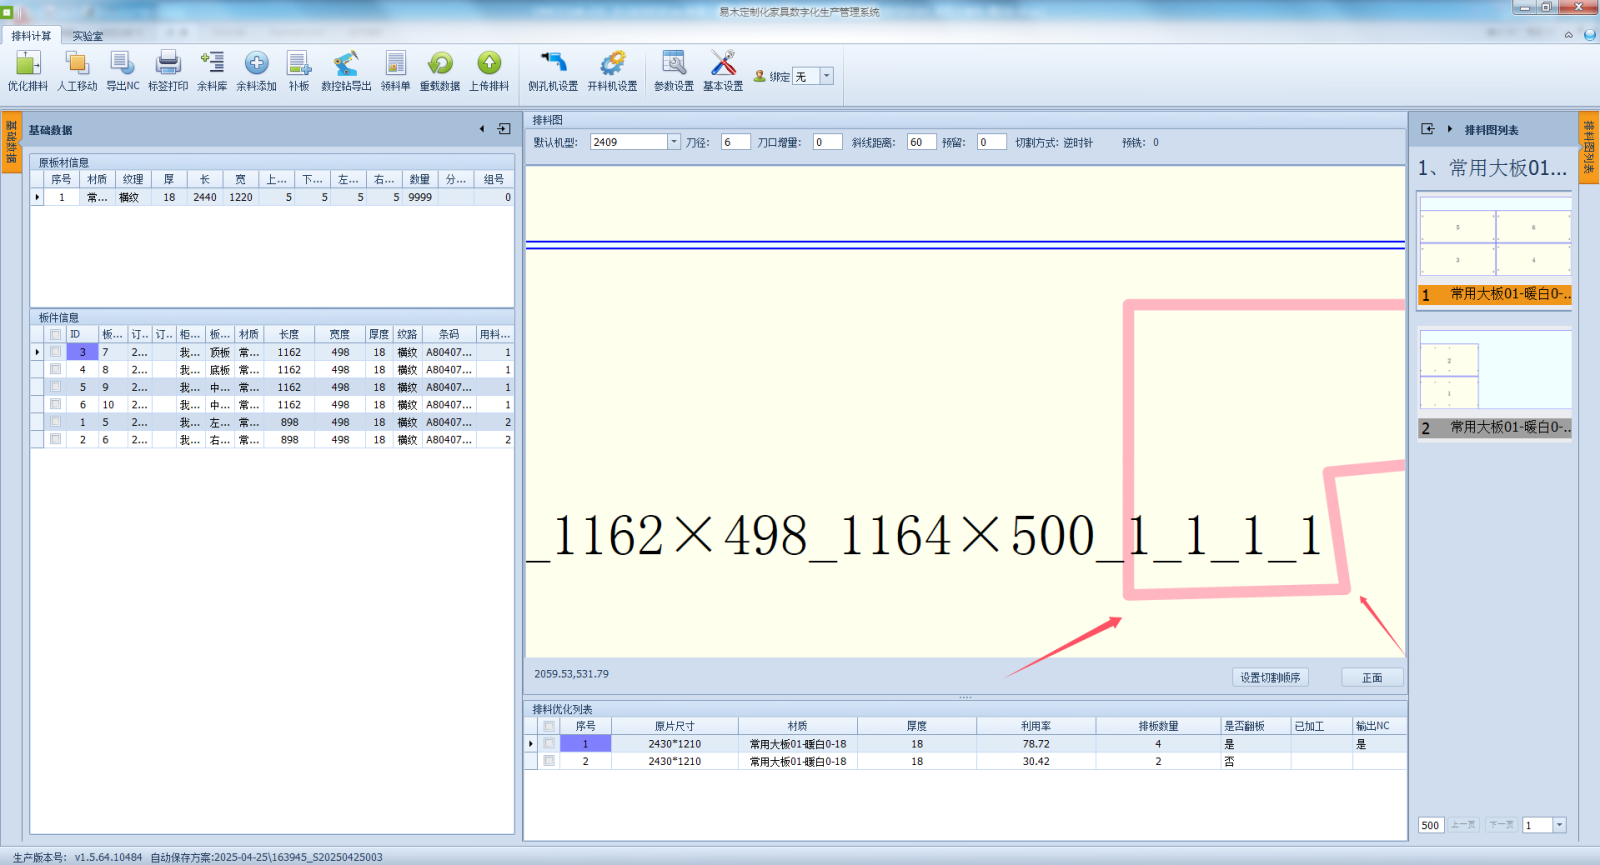Expand row indicator of raw material row 1
Screen dimensions: 1600x865
click(37, 197)
